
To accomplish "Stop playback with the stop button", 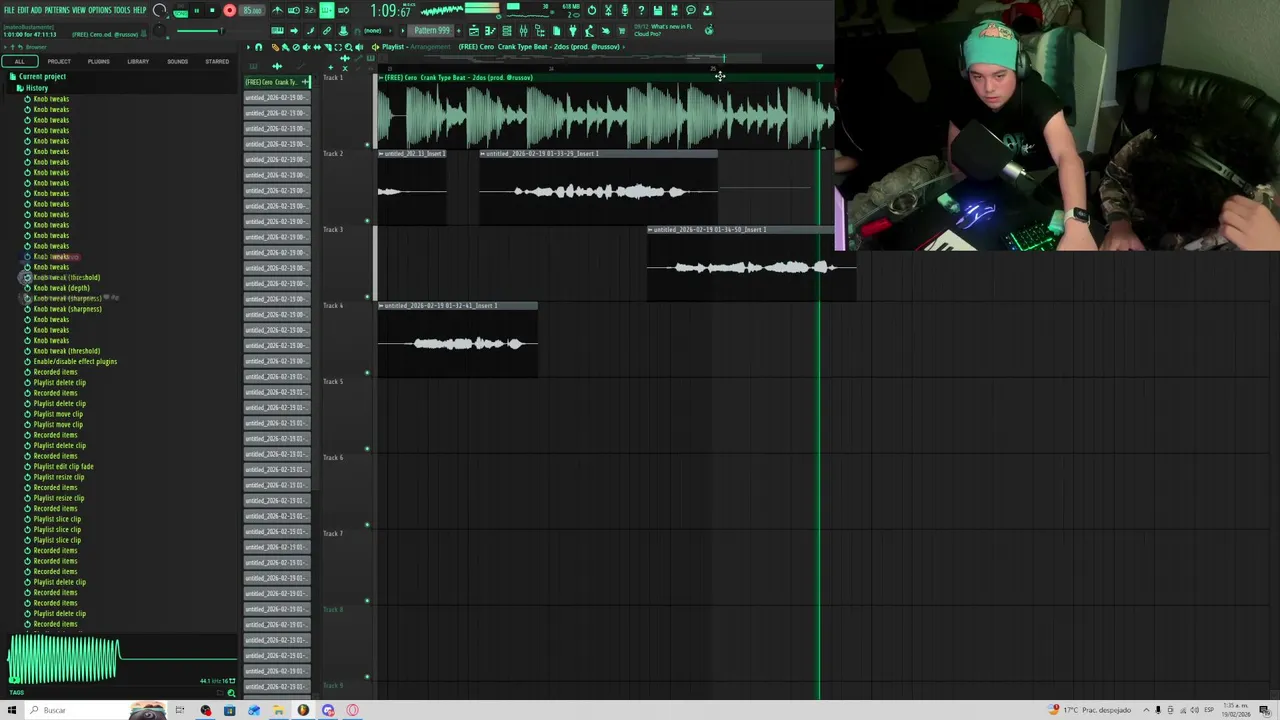I will click(x=212, y=10).
